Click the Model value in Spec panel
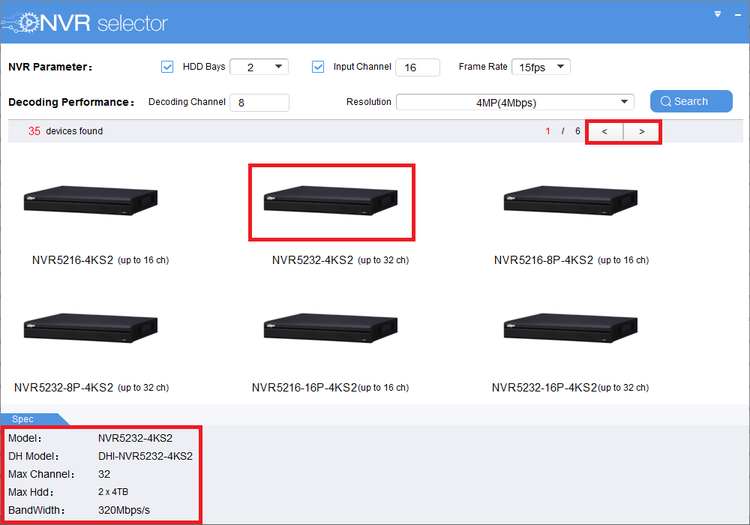This screenshot has height=525, width=750. point(135,438)
